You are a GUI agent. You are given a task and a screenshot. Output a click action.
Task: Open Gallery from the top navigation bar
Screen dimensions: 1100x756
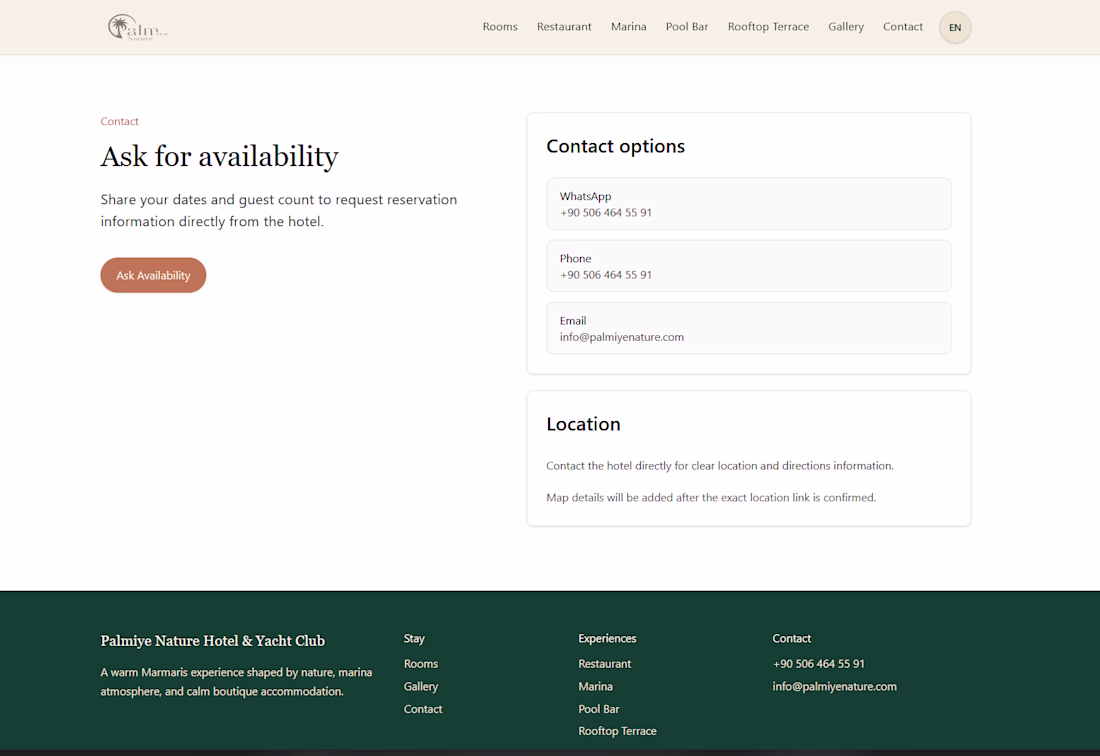click(x=845, y=27)
